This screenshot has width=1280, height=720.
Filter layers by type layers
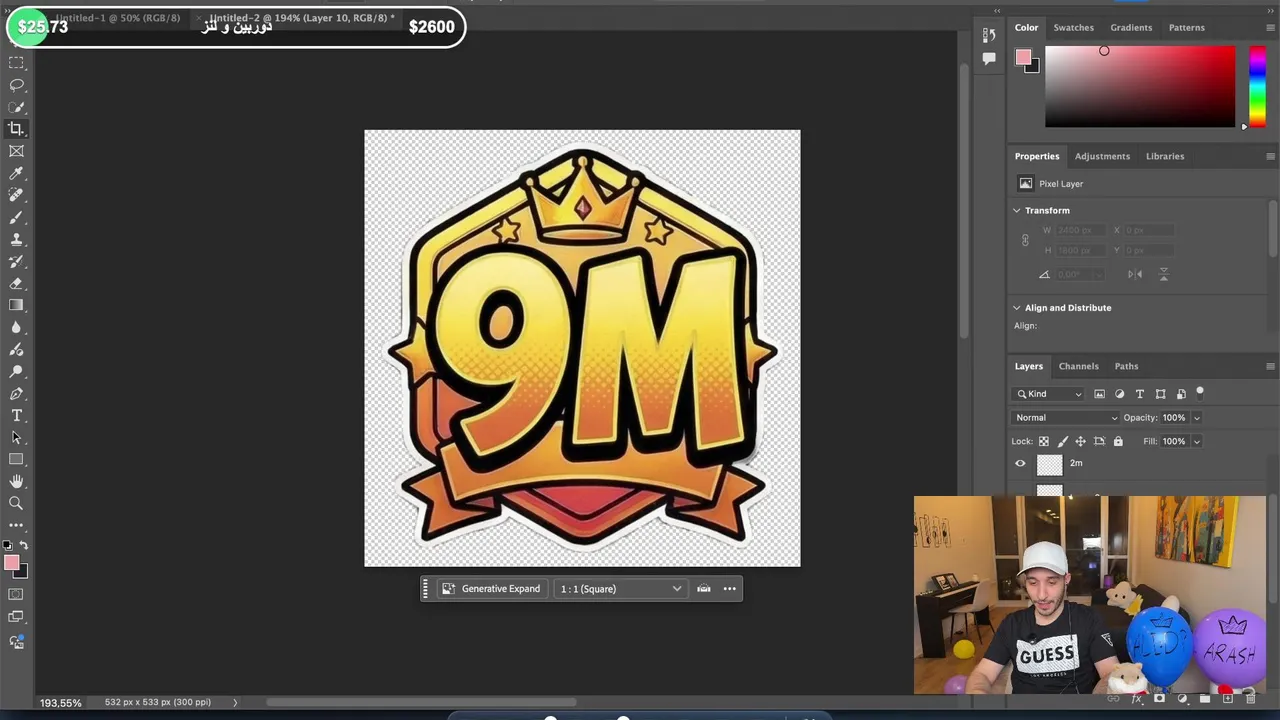[1139, 394]
